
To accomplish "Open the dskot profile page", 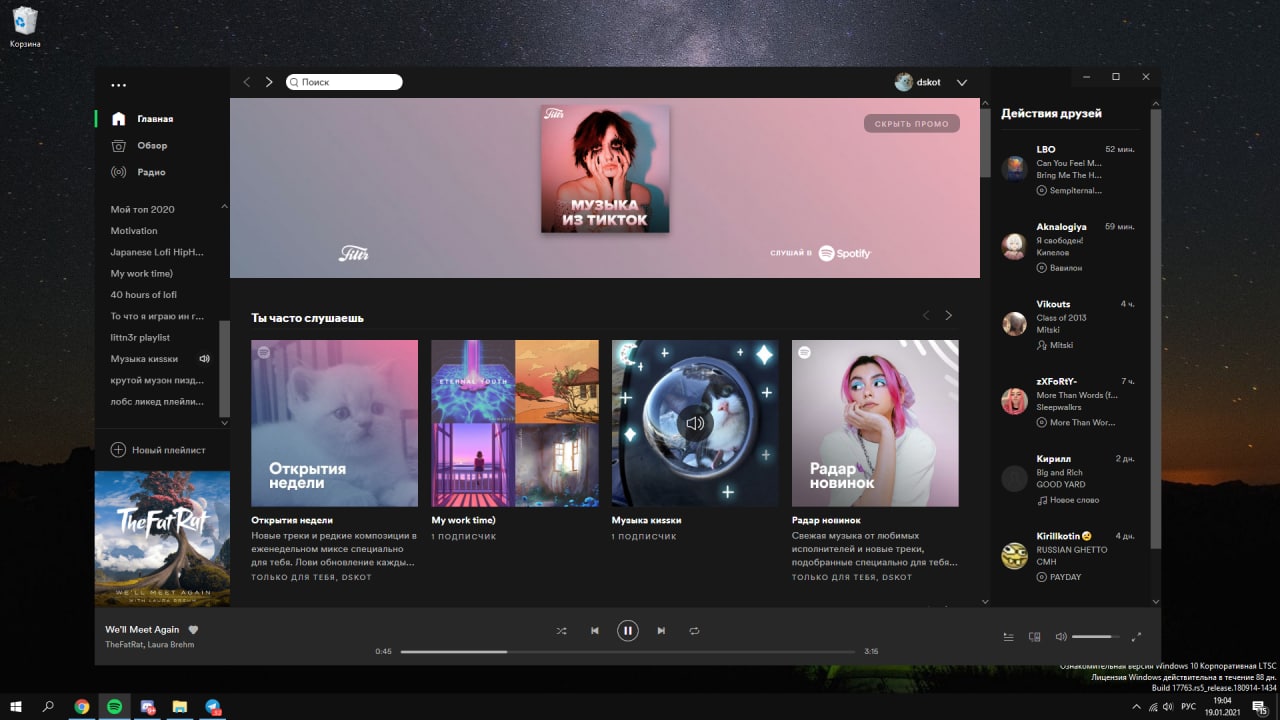I will [x=918, y=82].
